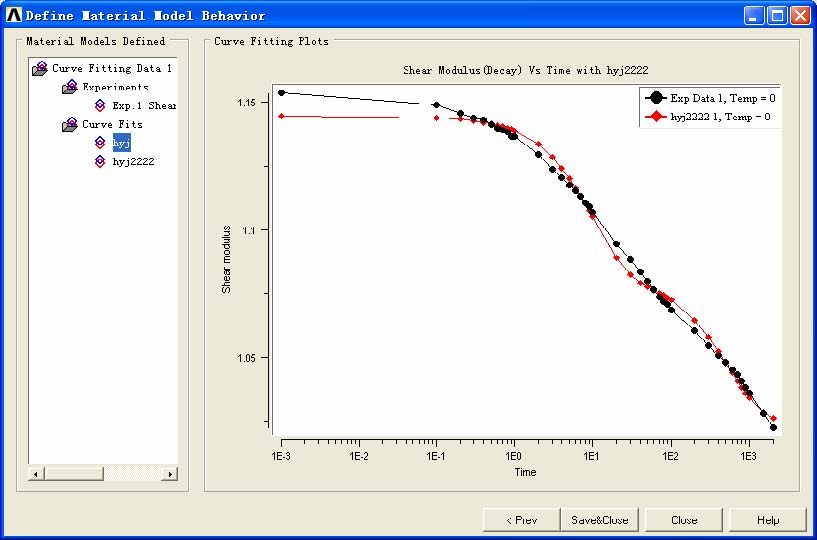Screen dimensions: 817x540
Task: Select Exp.1 Shear experiment entry
Action: (144, 105)
